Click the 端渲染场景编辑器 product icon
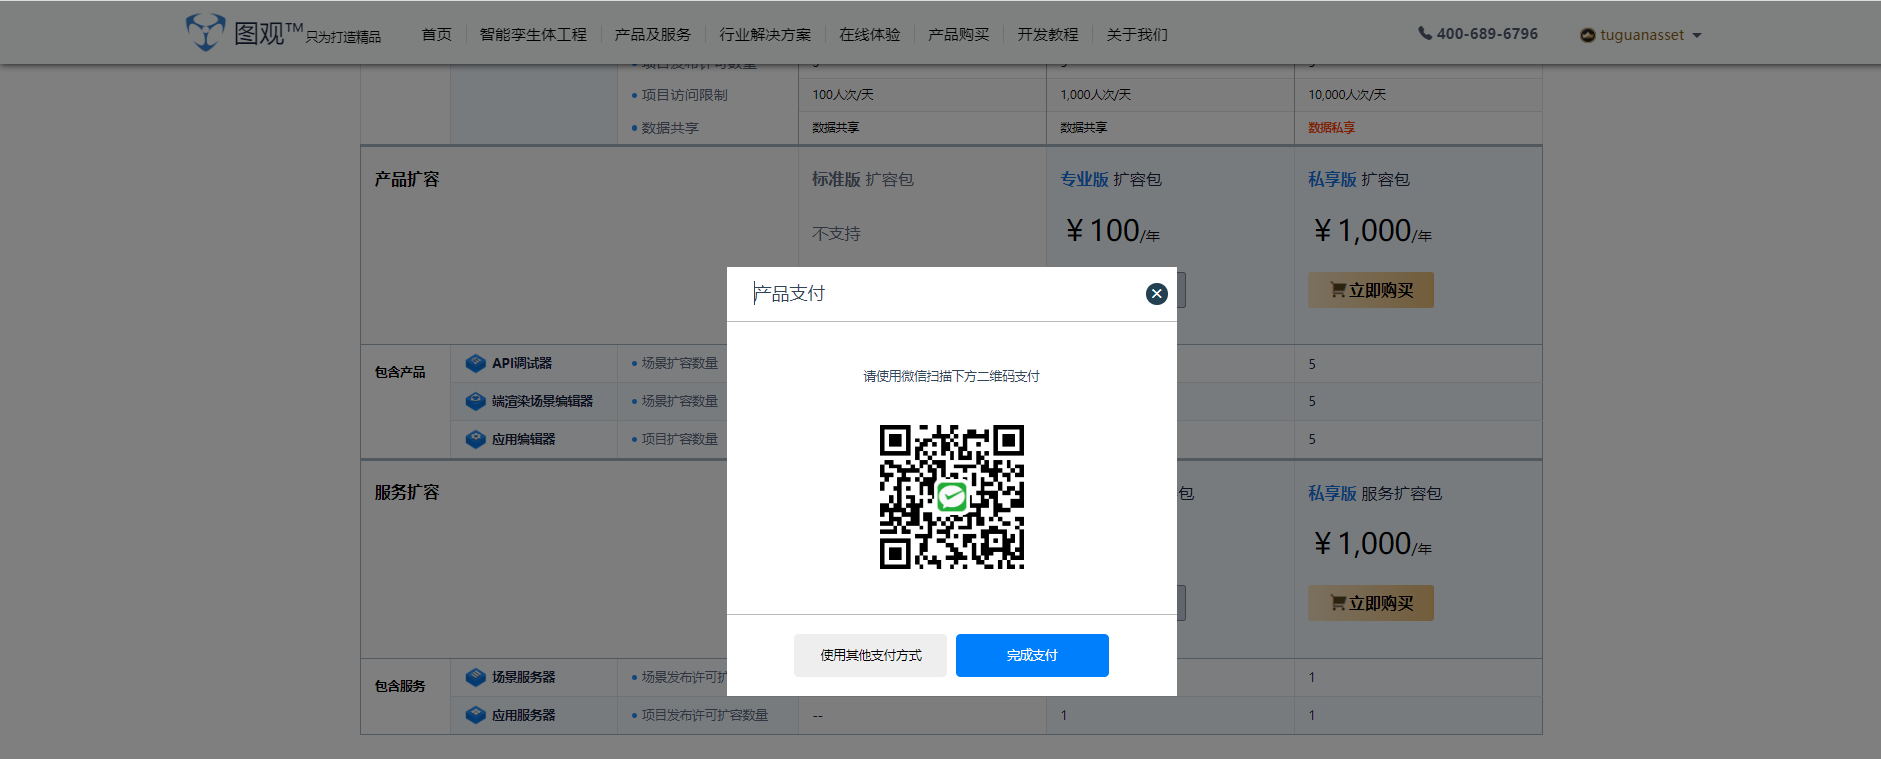This screenshot has height=759, width=1881. click(x=476, y=401)
